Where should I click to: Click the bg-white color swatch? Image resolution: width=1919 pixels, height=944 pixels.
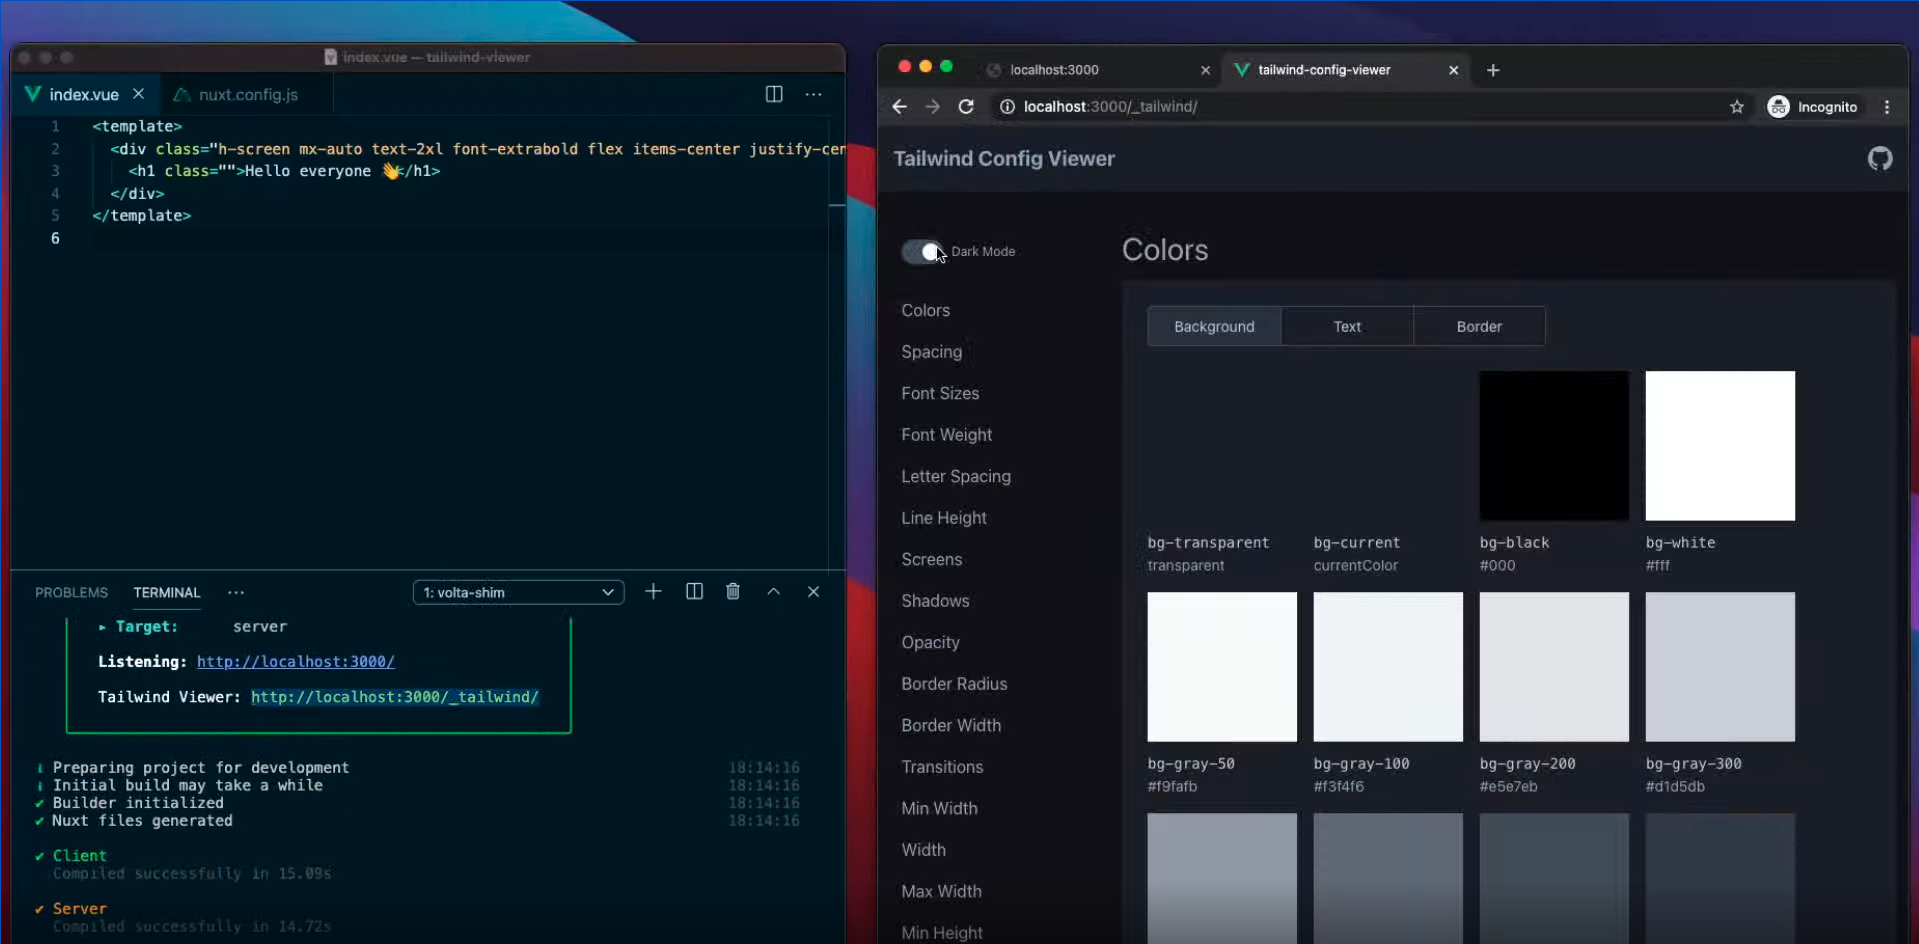tap(1720, 446)
